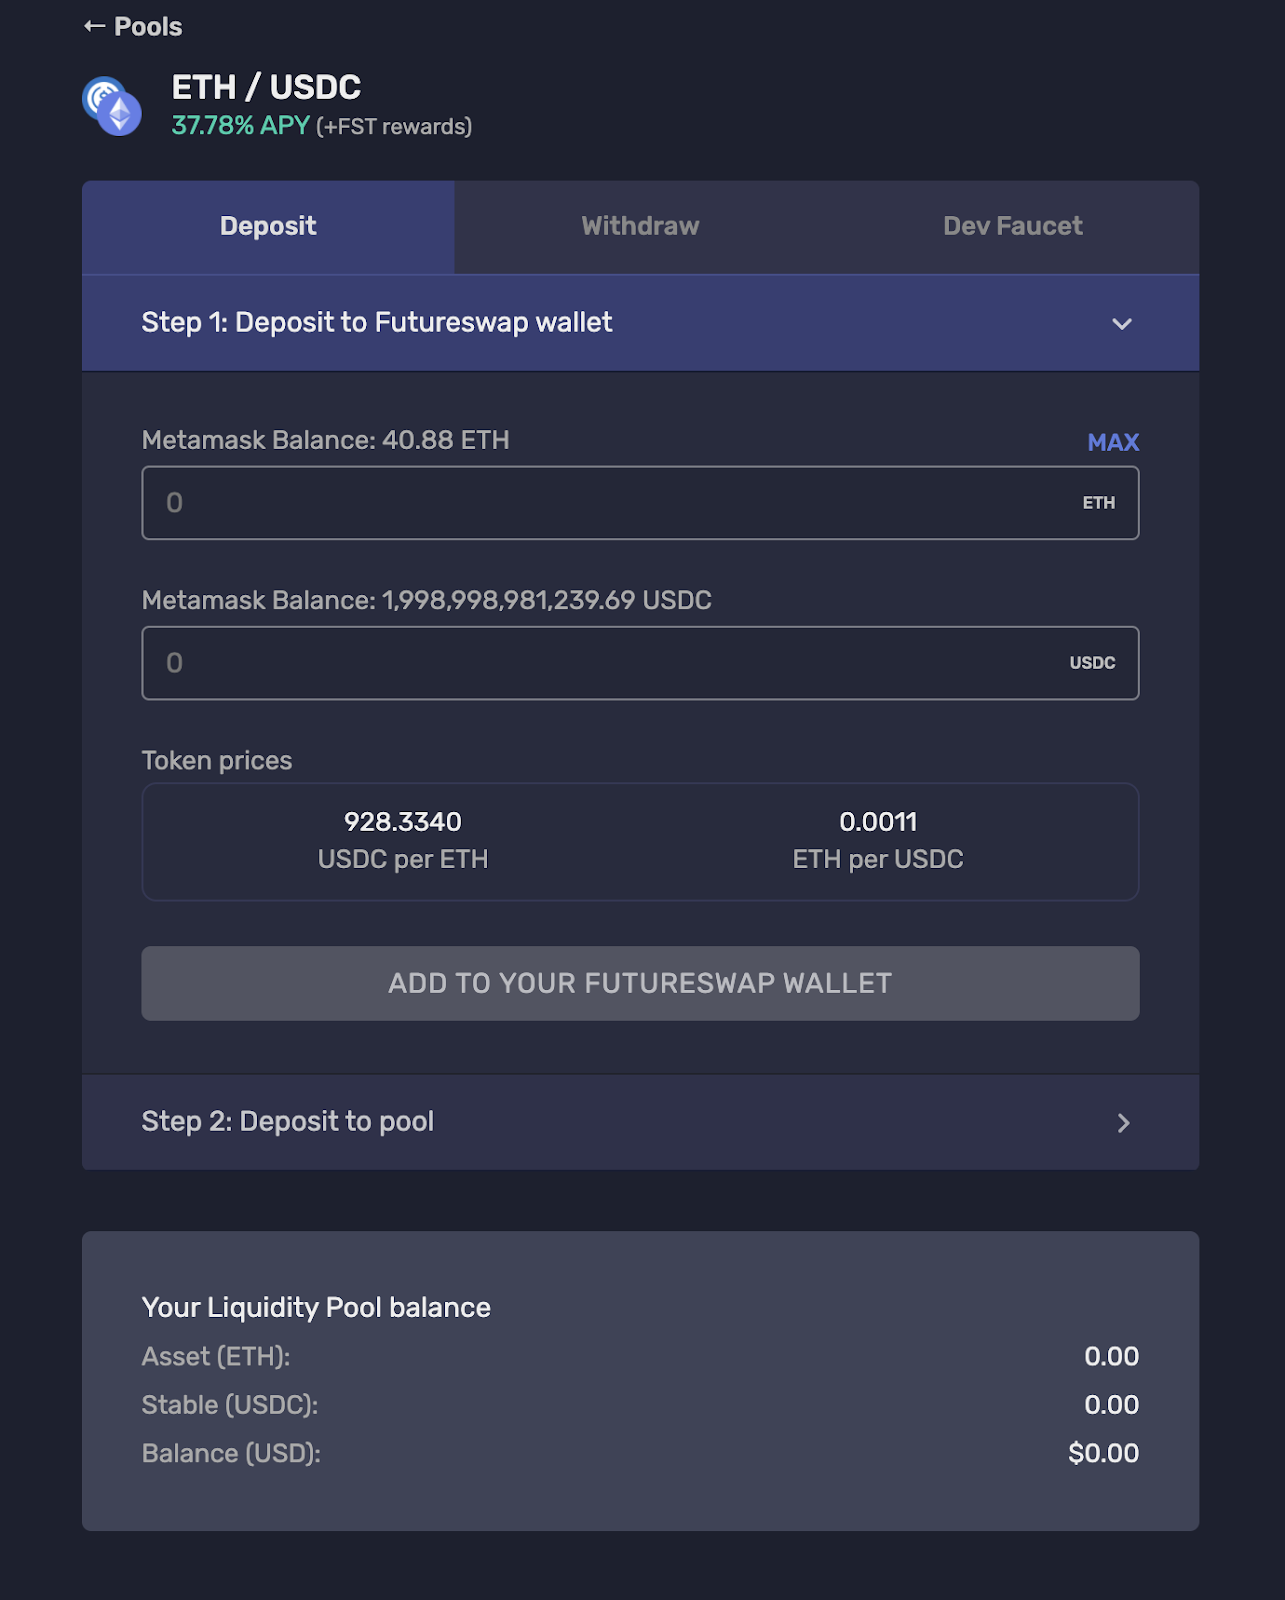Collapse Step 1 with the down chevron

click(1121, 324)
